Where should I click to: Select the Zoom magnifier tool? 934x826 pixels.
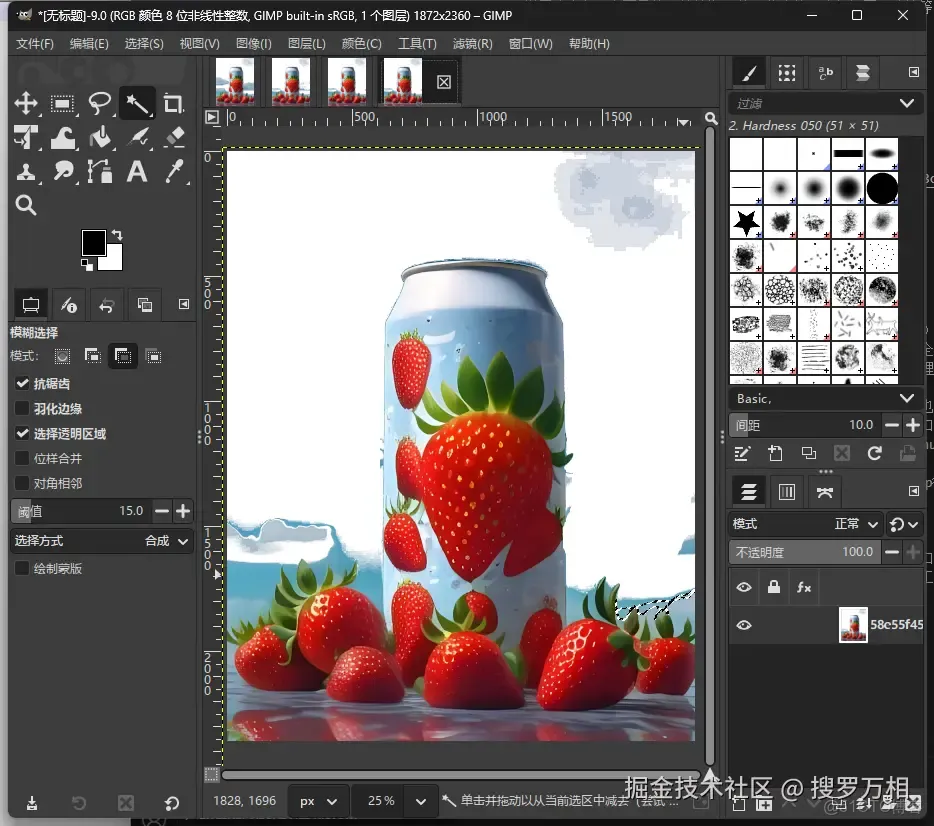[26, 206]
